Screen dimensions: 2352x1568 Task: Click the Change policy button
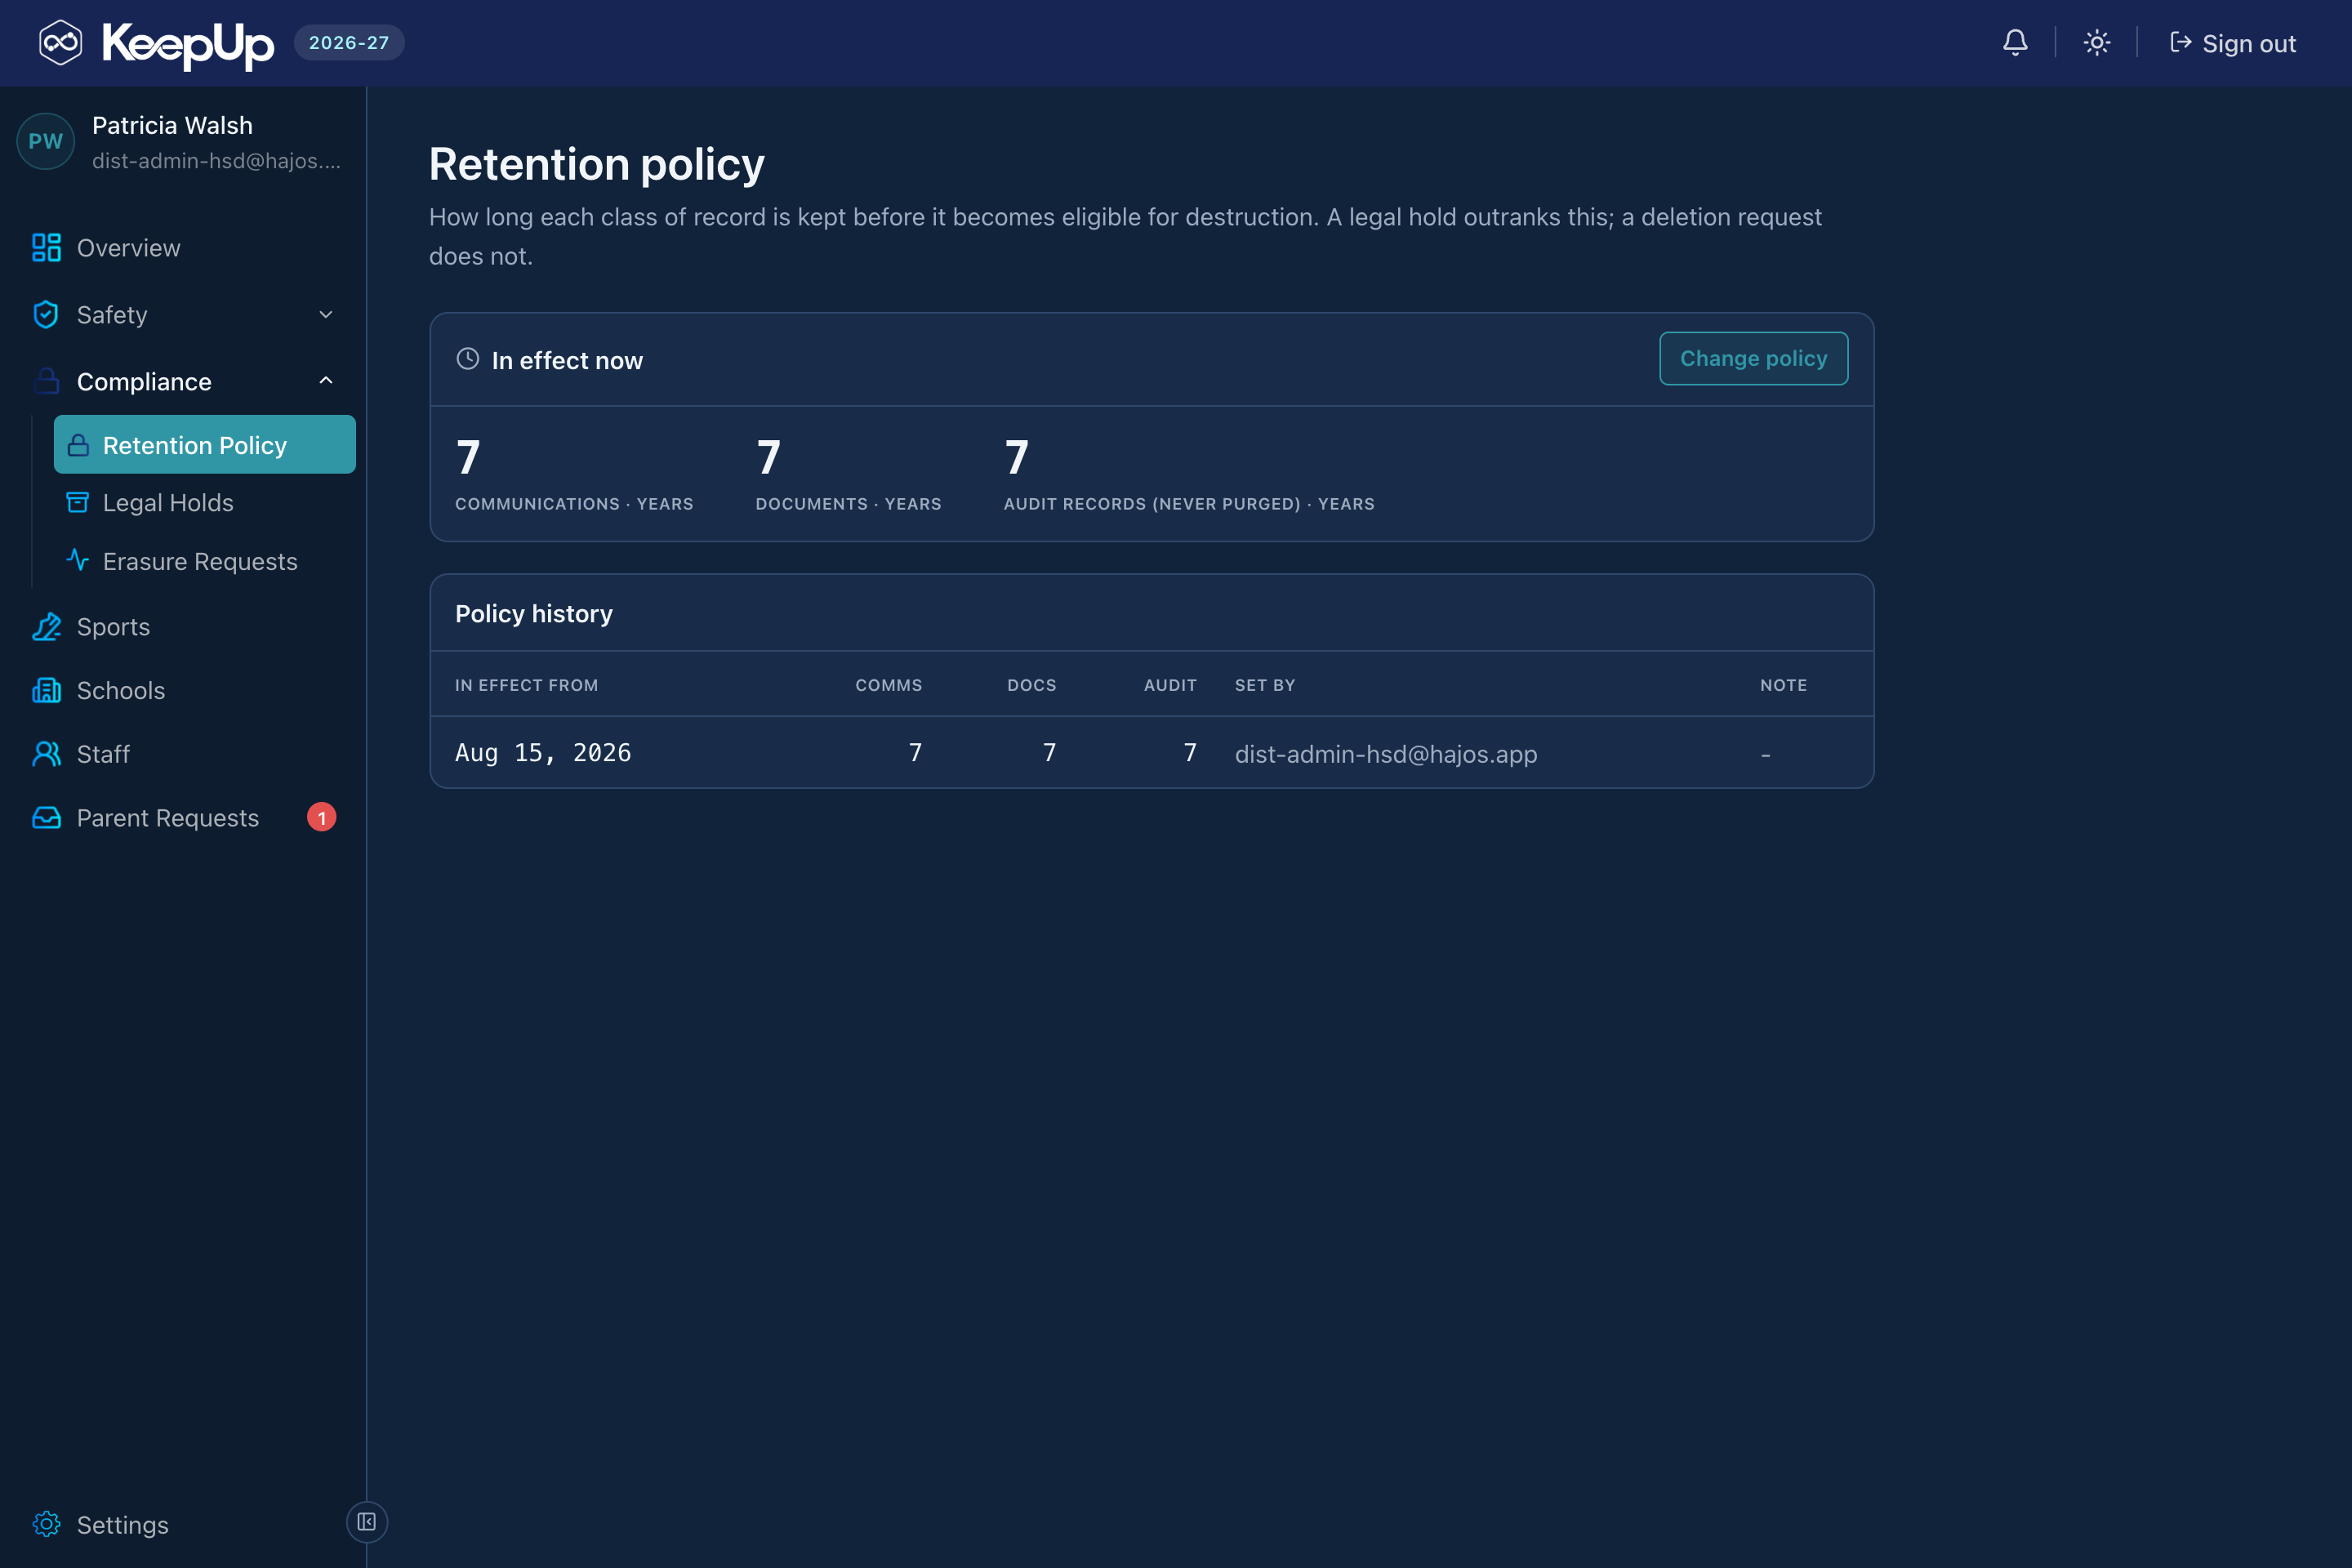(1754, 358)
